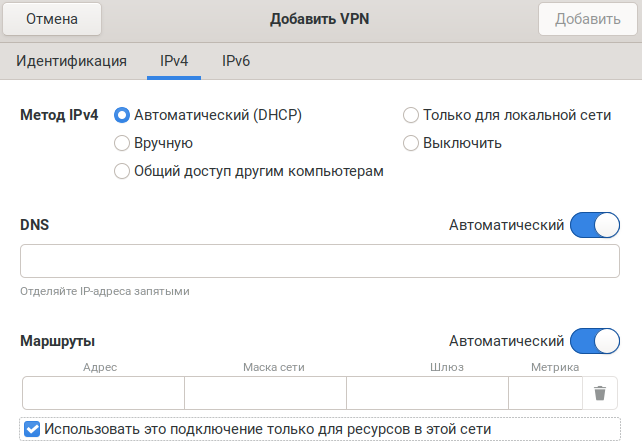Delete the route row with trash icon
Viewport: 642px width, 445px height.
[x=599, y=393]
